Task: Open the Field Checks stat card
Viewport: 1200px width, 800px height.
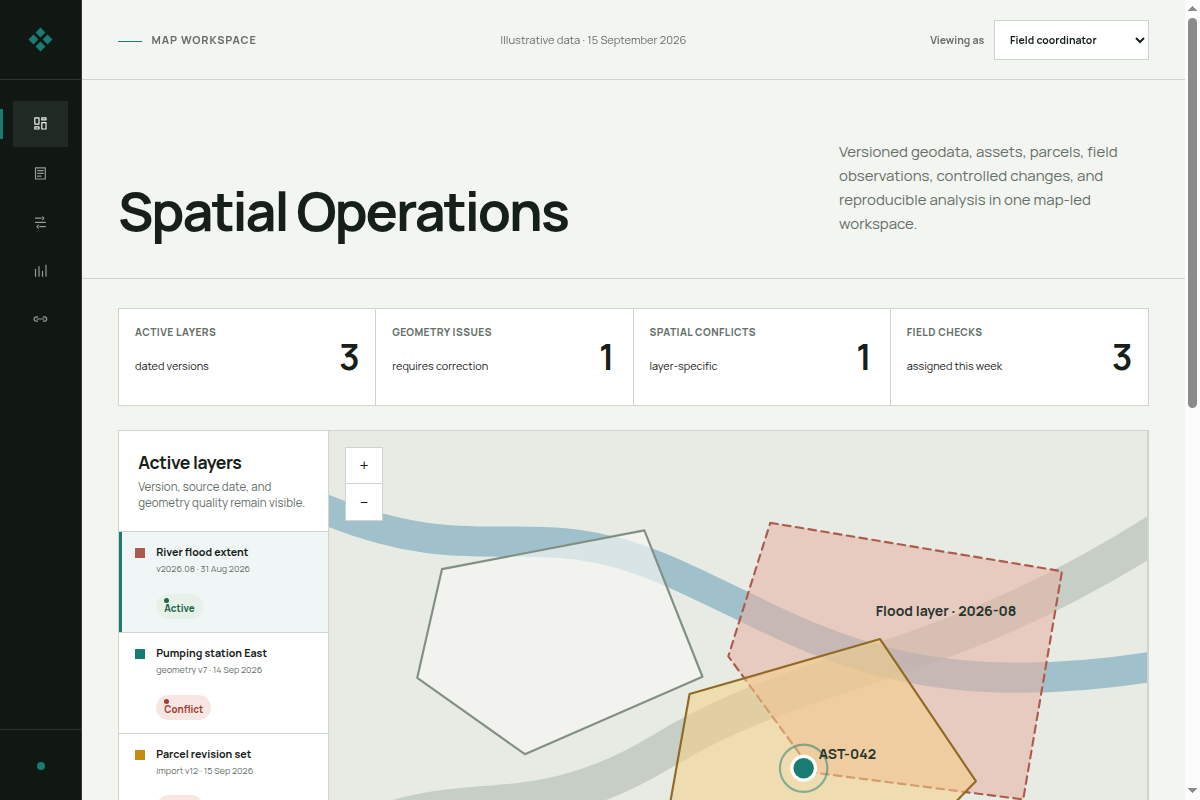Action: tap(1019, 357)
